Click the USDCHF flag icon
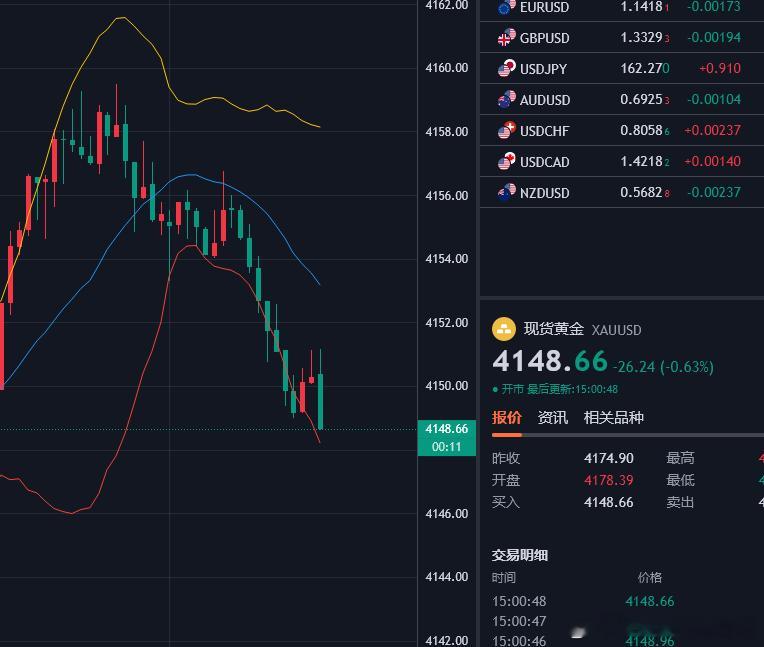The width and height of the screenshot is (764, 647). point(507,131)
